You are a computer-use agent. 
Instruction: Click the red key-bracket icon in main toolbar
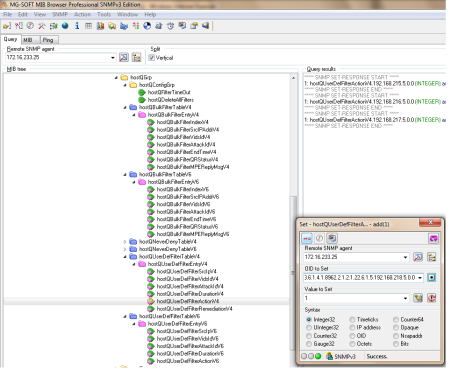coord(19,26)
